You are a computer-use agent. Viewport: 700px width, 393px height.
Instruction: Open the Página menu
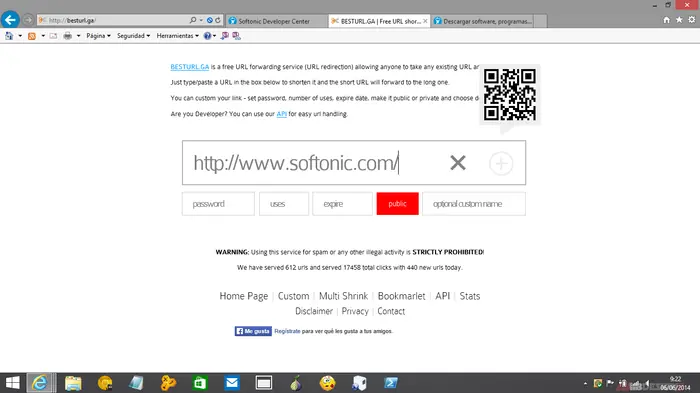(98, 36)
